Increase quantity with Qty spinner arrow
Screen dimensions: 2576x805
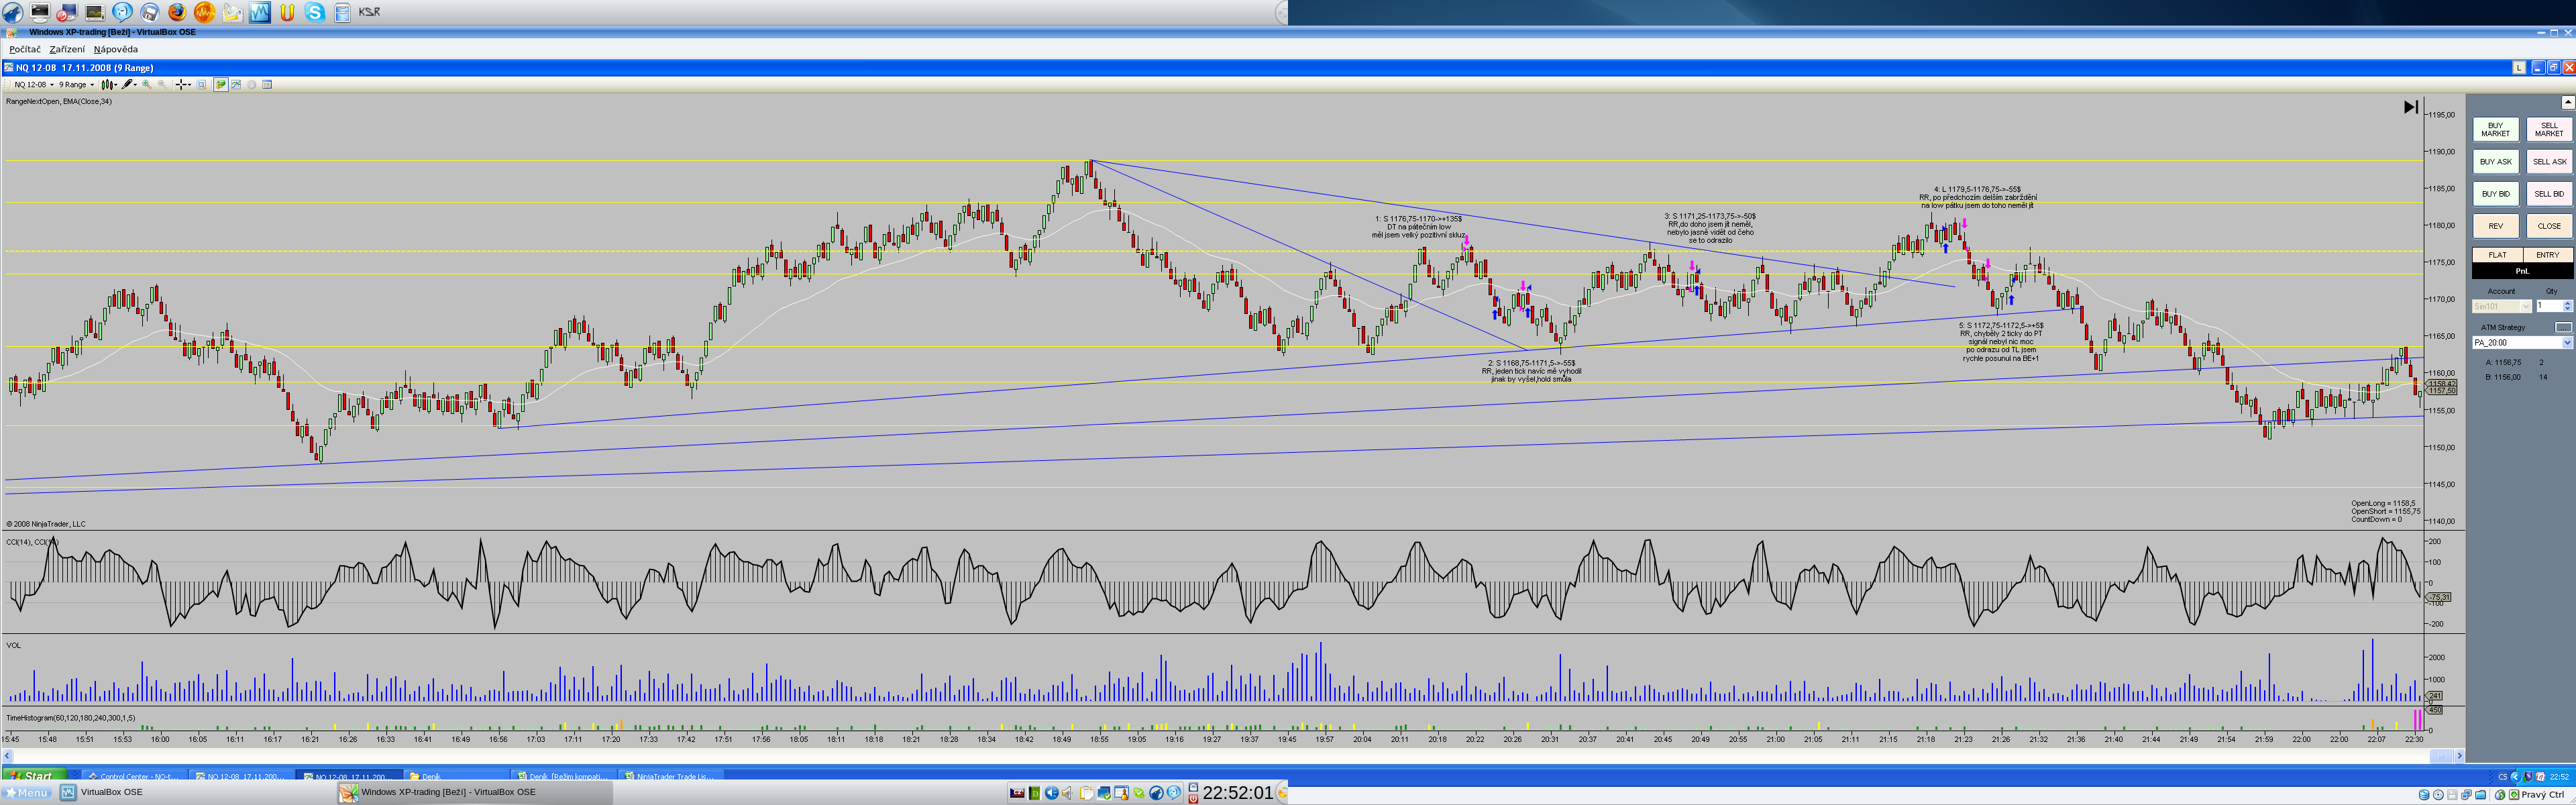tap(2567, 303)
